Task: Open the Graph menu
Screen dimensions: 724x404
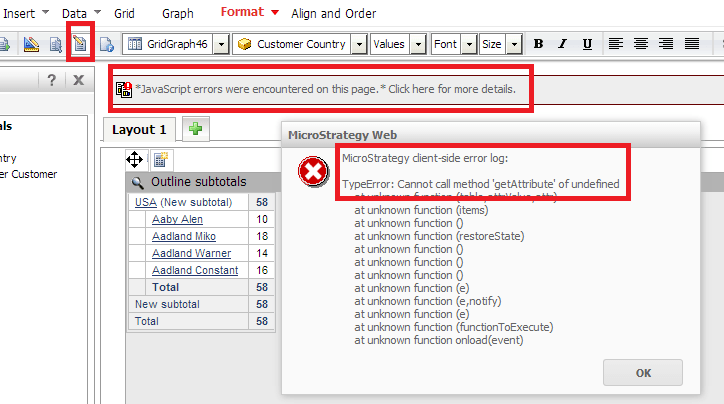Action: [177, 13]
